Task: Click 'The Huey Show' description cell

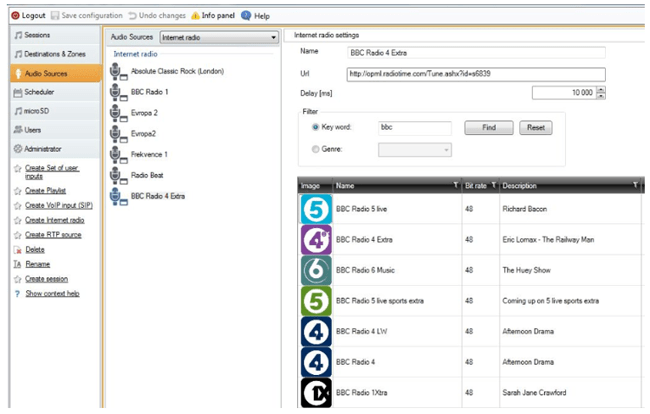Action: [x=526, y=270]
